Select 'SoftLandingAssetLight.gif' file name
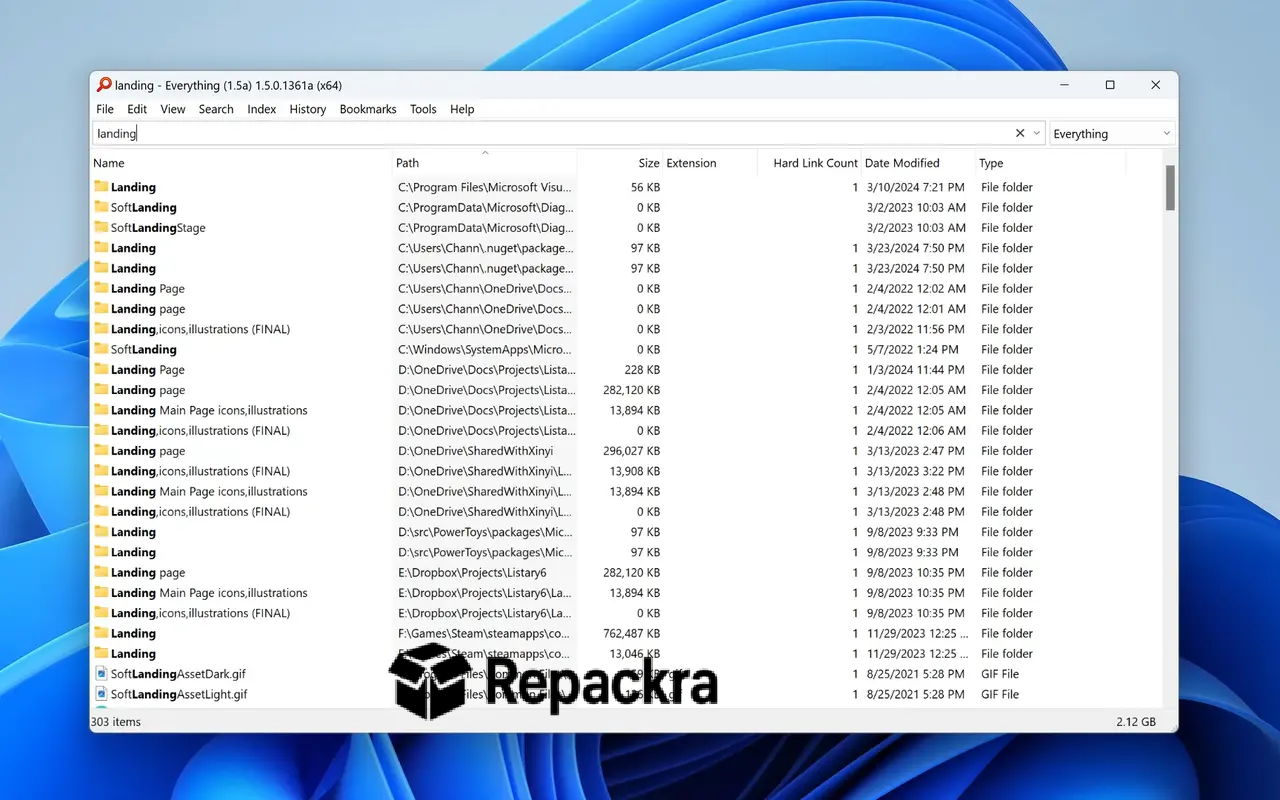Image resolution: width=1280 pixels, height=800 pixels. coord(179,694)
